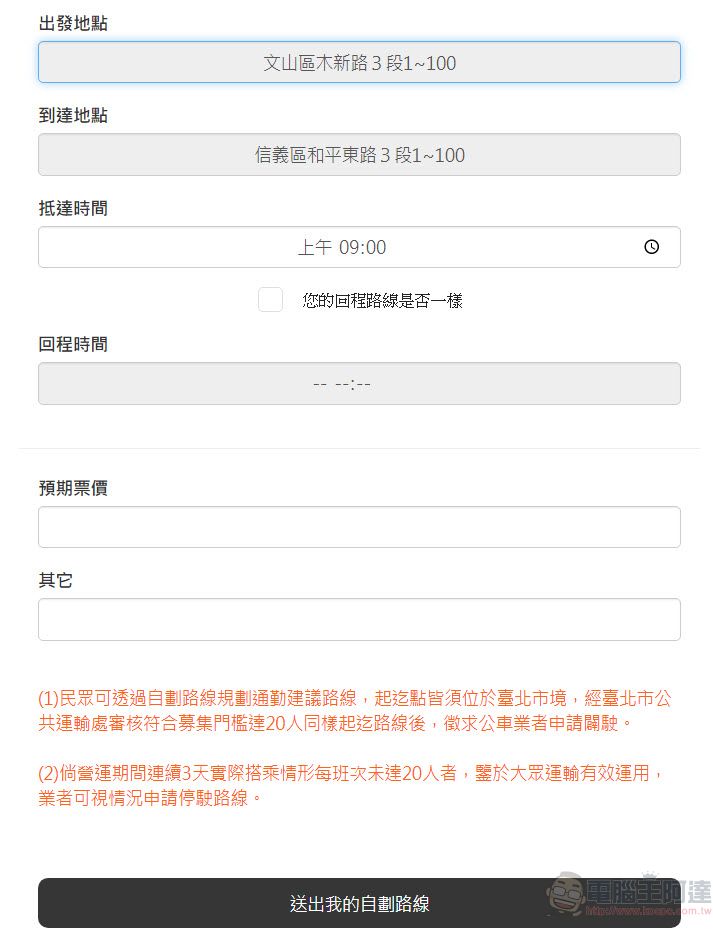
Task: Open the arrival time clock picker icon
Action: click(651, 246)
